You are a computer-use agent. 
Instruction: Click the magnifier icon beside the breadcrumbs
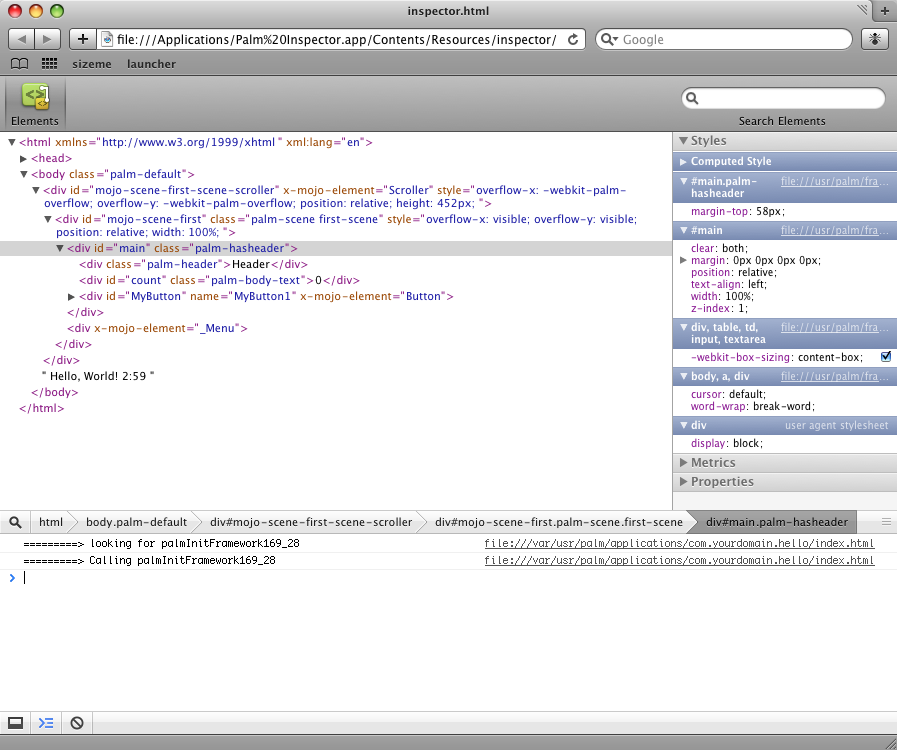(15, 522)
